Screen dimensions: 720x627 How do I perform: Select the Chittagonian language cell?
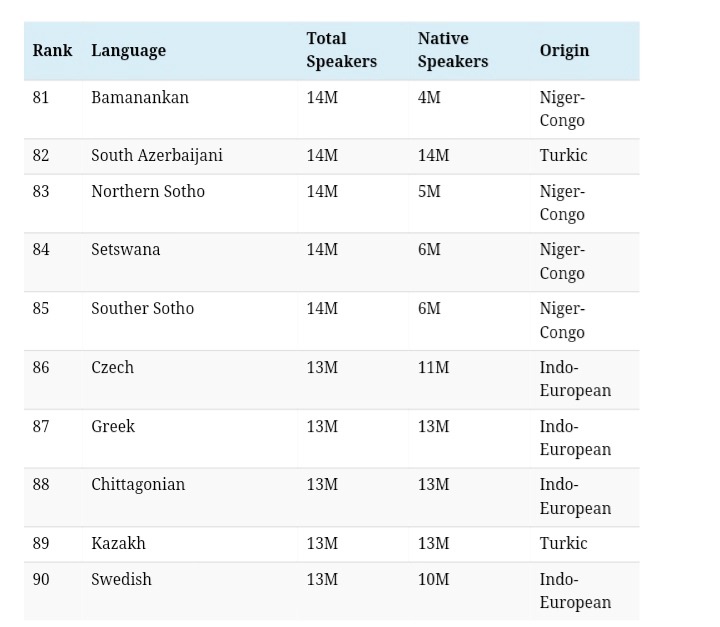coord(138,485)
